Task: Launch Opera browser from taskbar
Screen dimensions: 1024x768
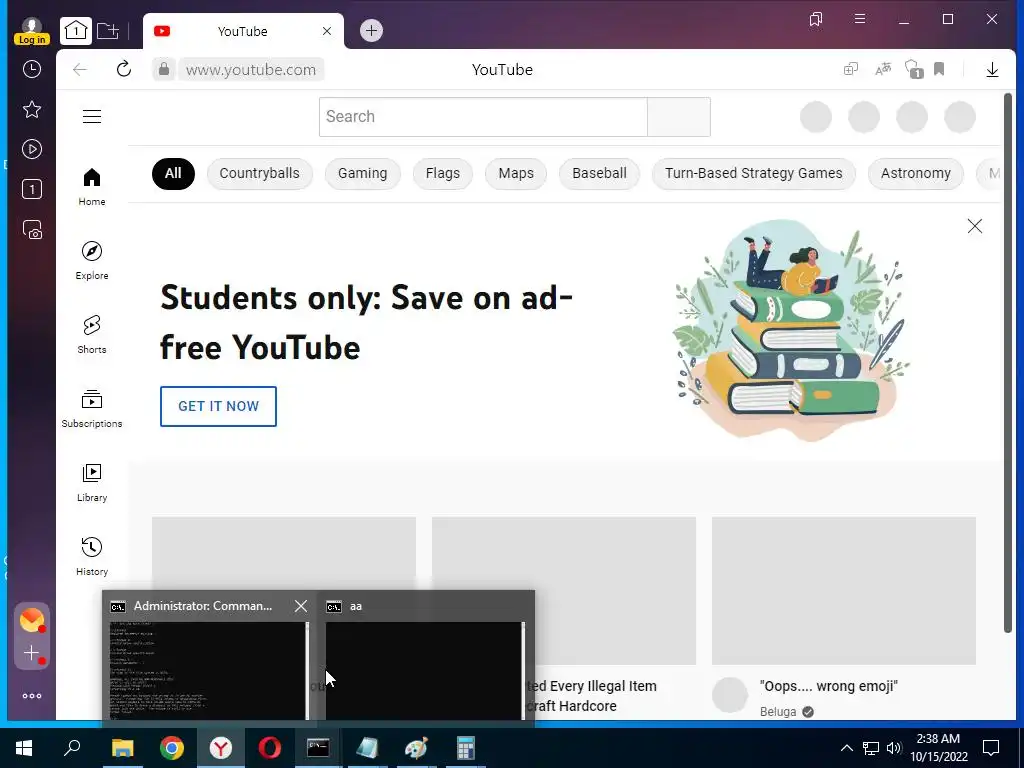Action: pyautogui.click(x=270, y=748)
